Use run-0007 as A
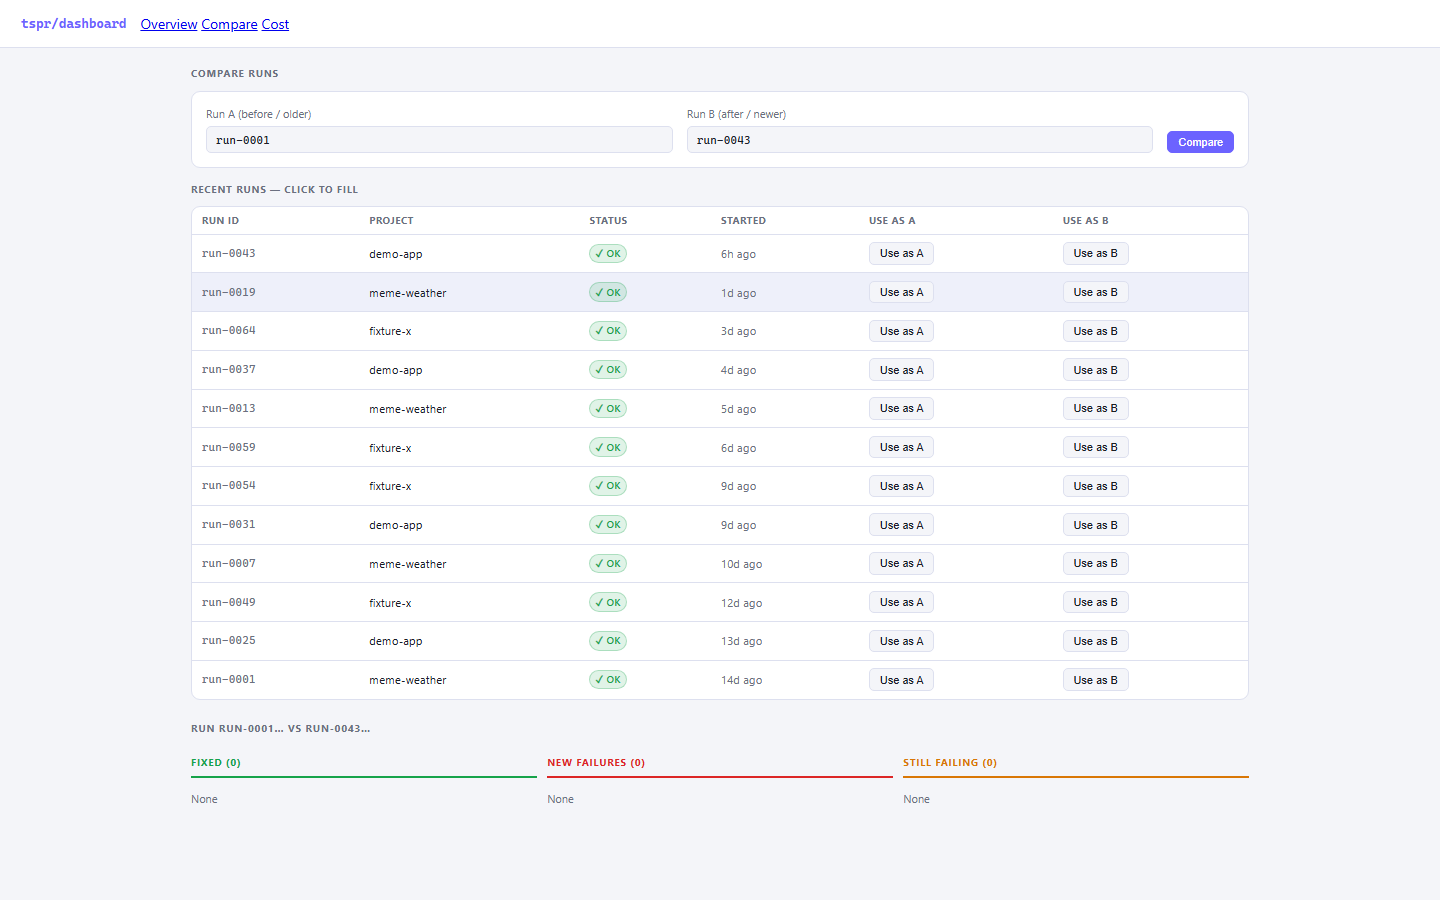 pos(901,563)
